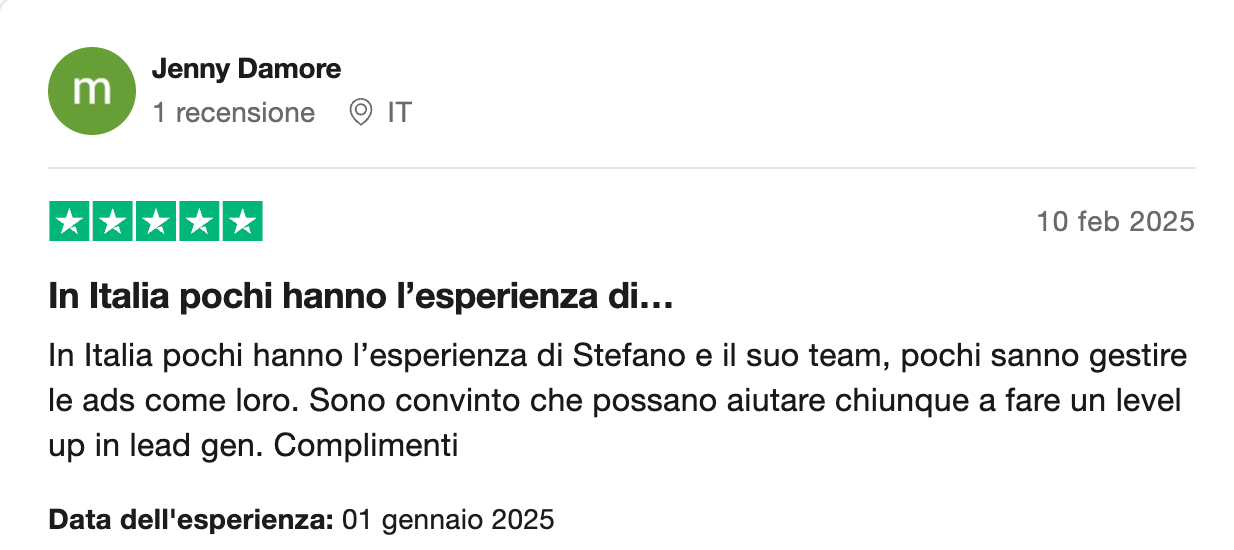Viewport: 1234px width, 550px height.
Task: Select the fifth rating star
Action: (x=241, y=222)
